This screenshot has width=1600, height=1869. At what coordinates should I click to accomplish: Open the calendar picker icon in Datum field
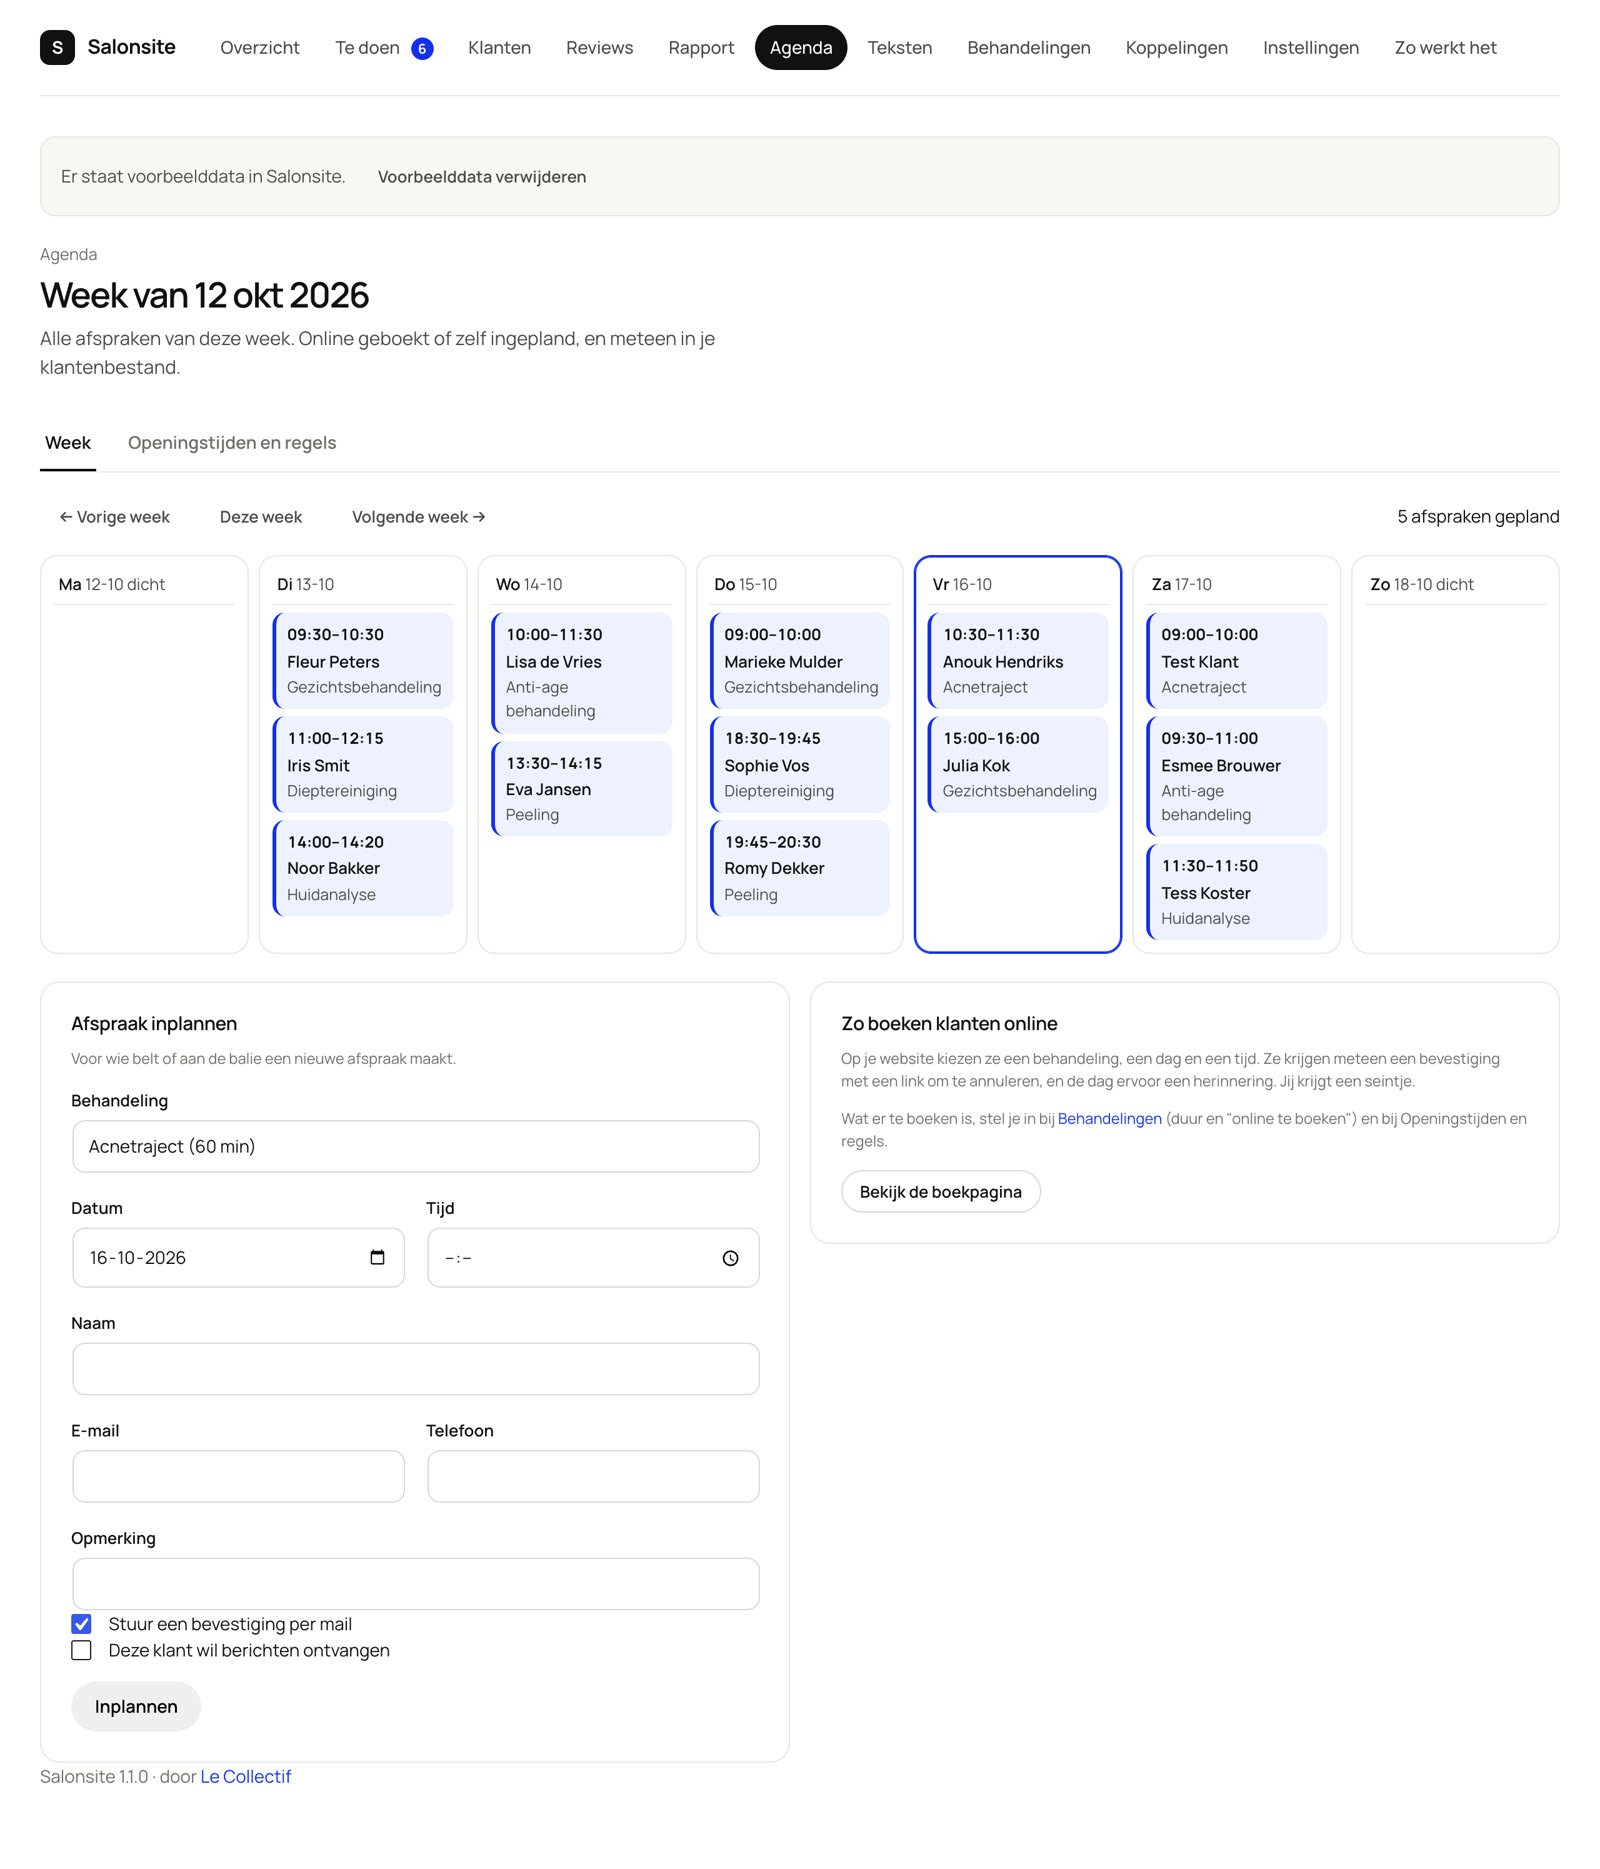pos(377,1257)
